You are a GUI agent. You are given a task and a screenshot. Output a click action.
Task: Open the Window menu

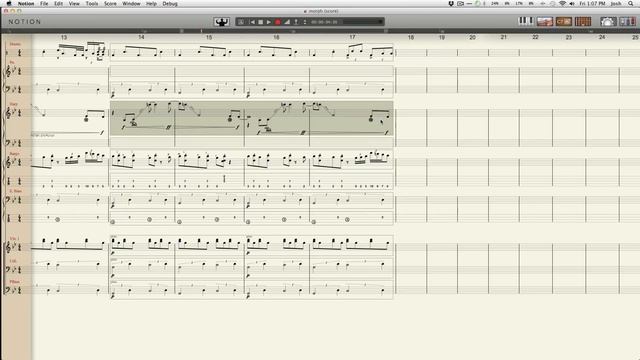[131, 4]
